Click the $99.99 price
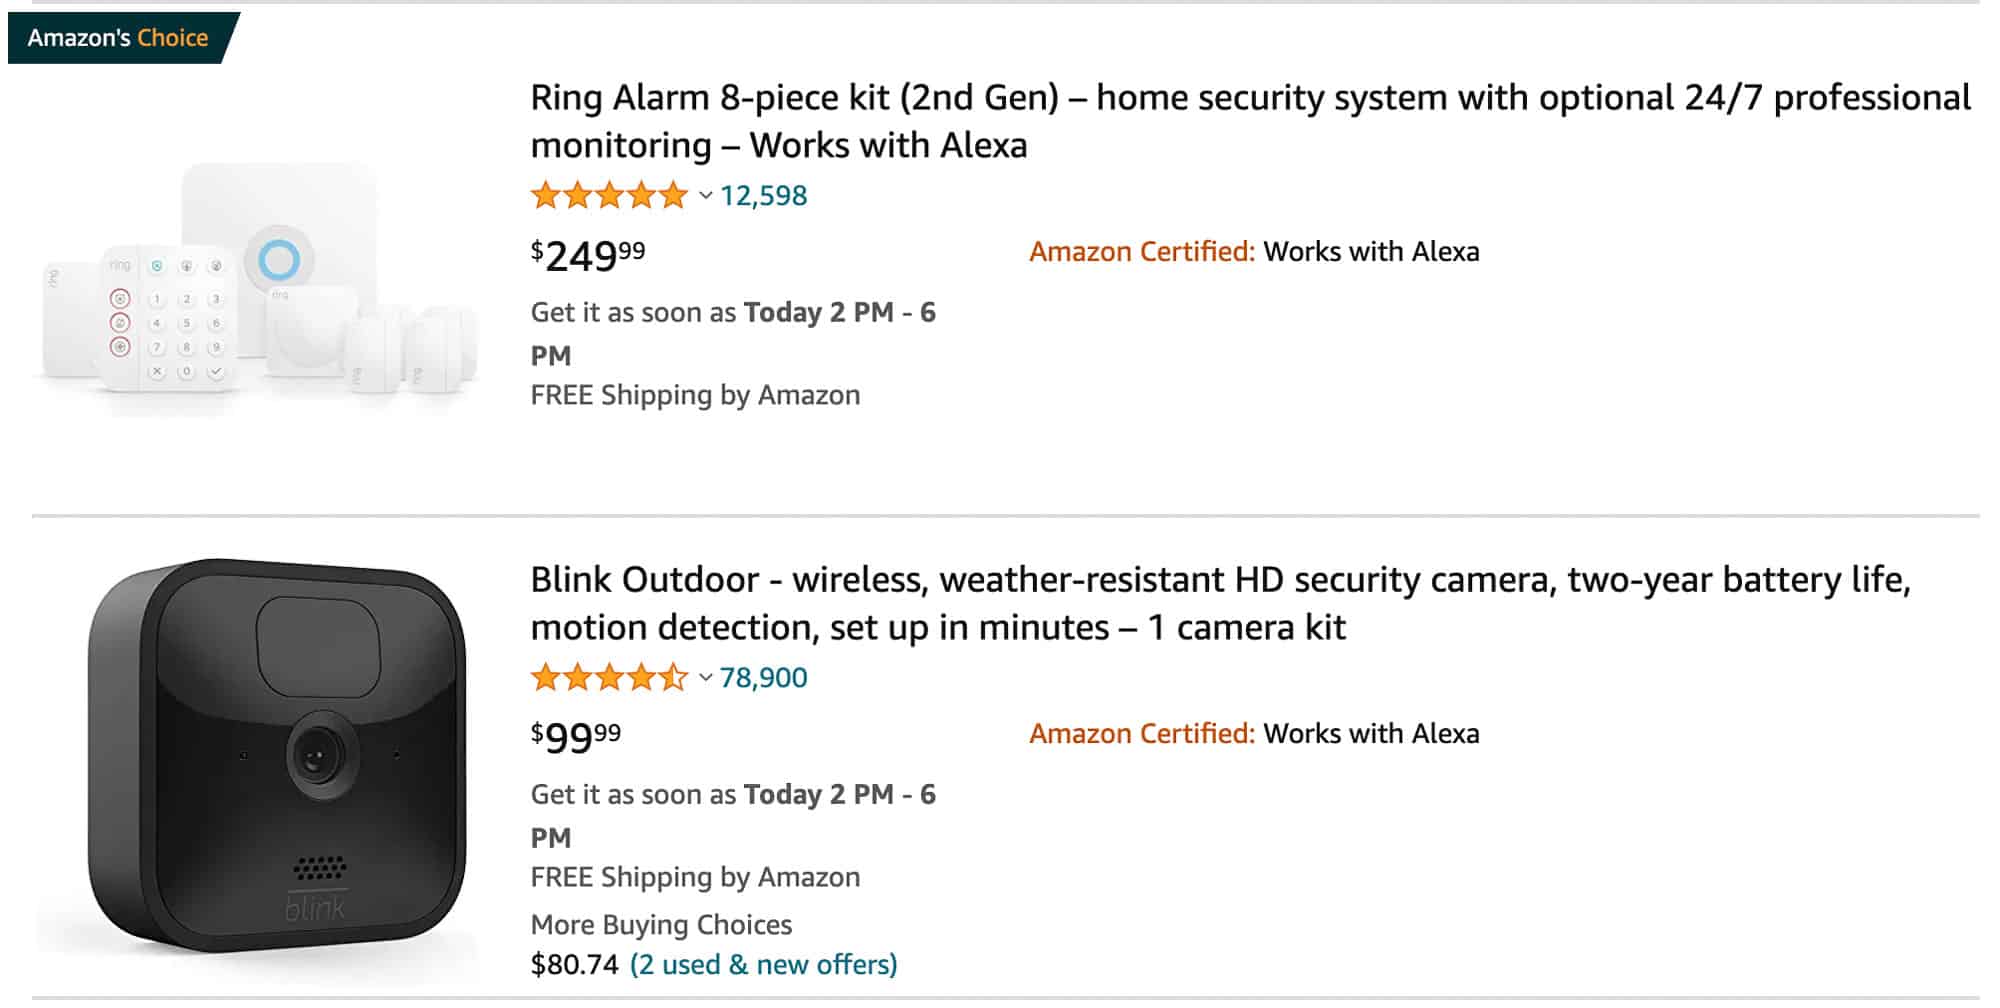 (572, 737)
